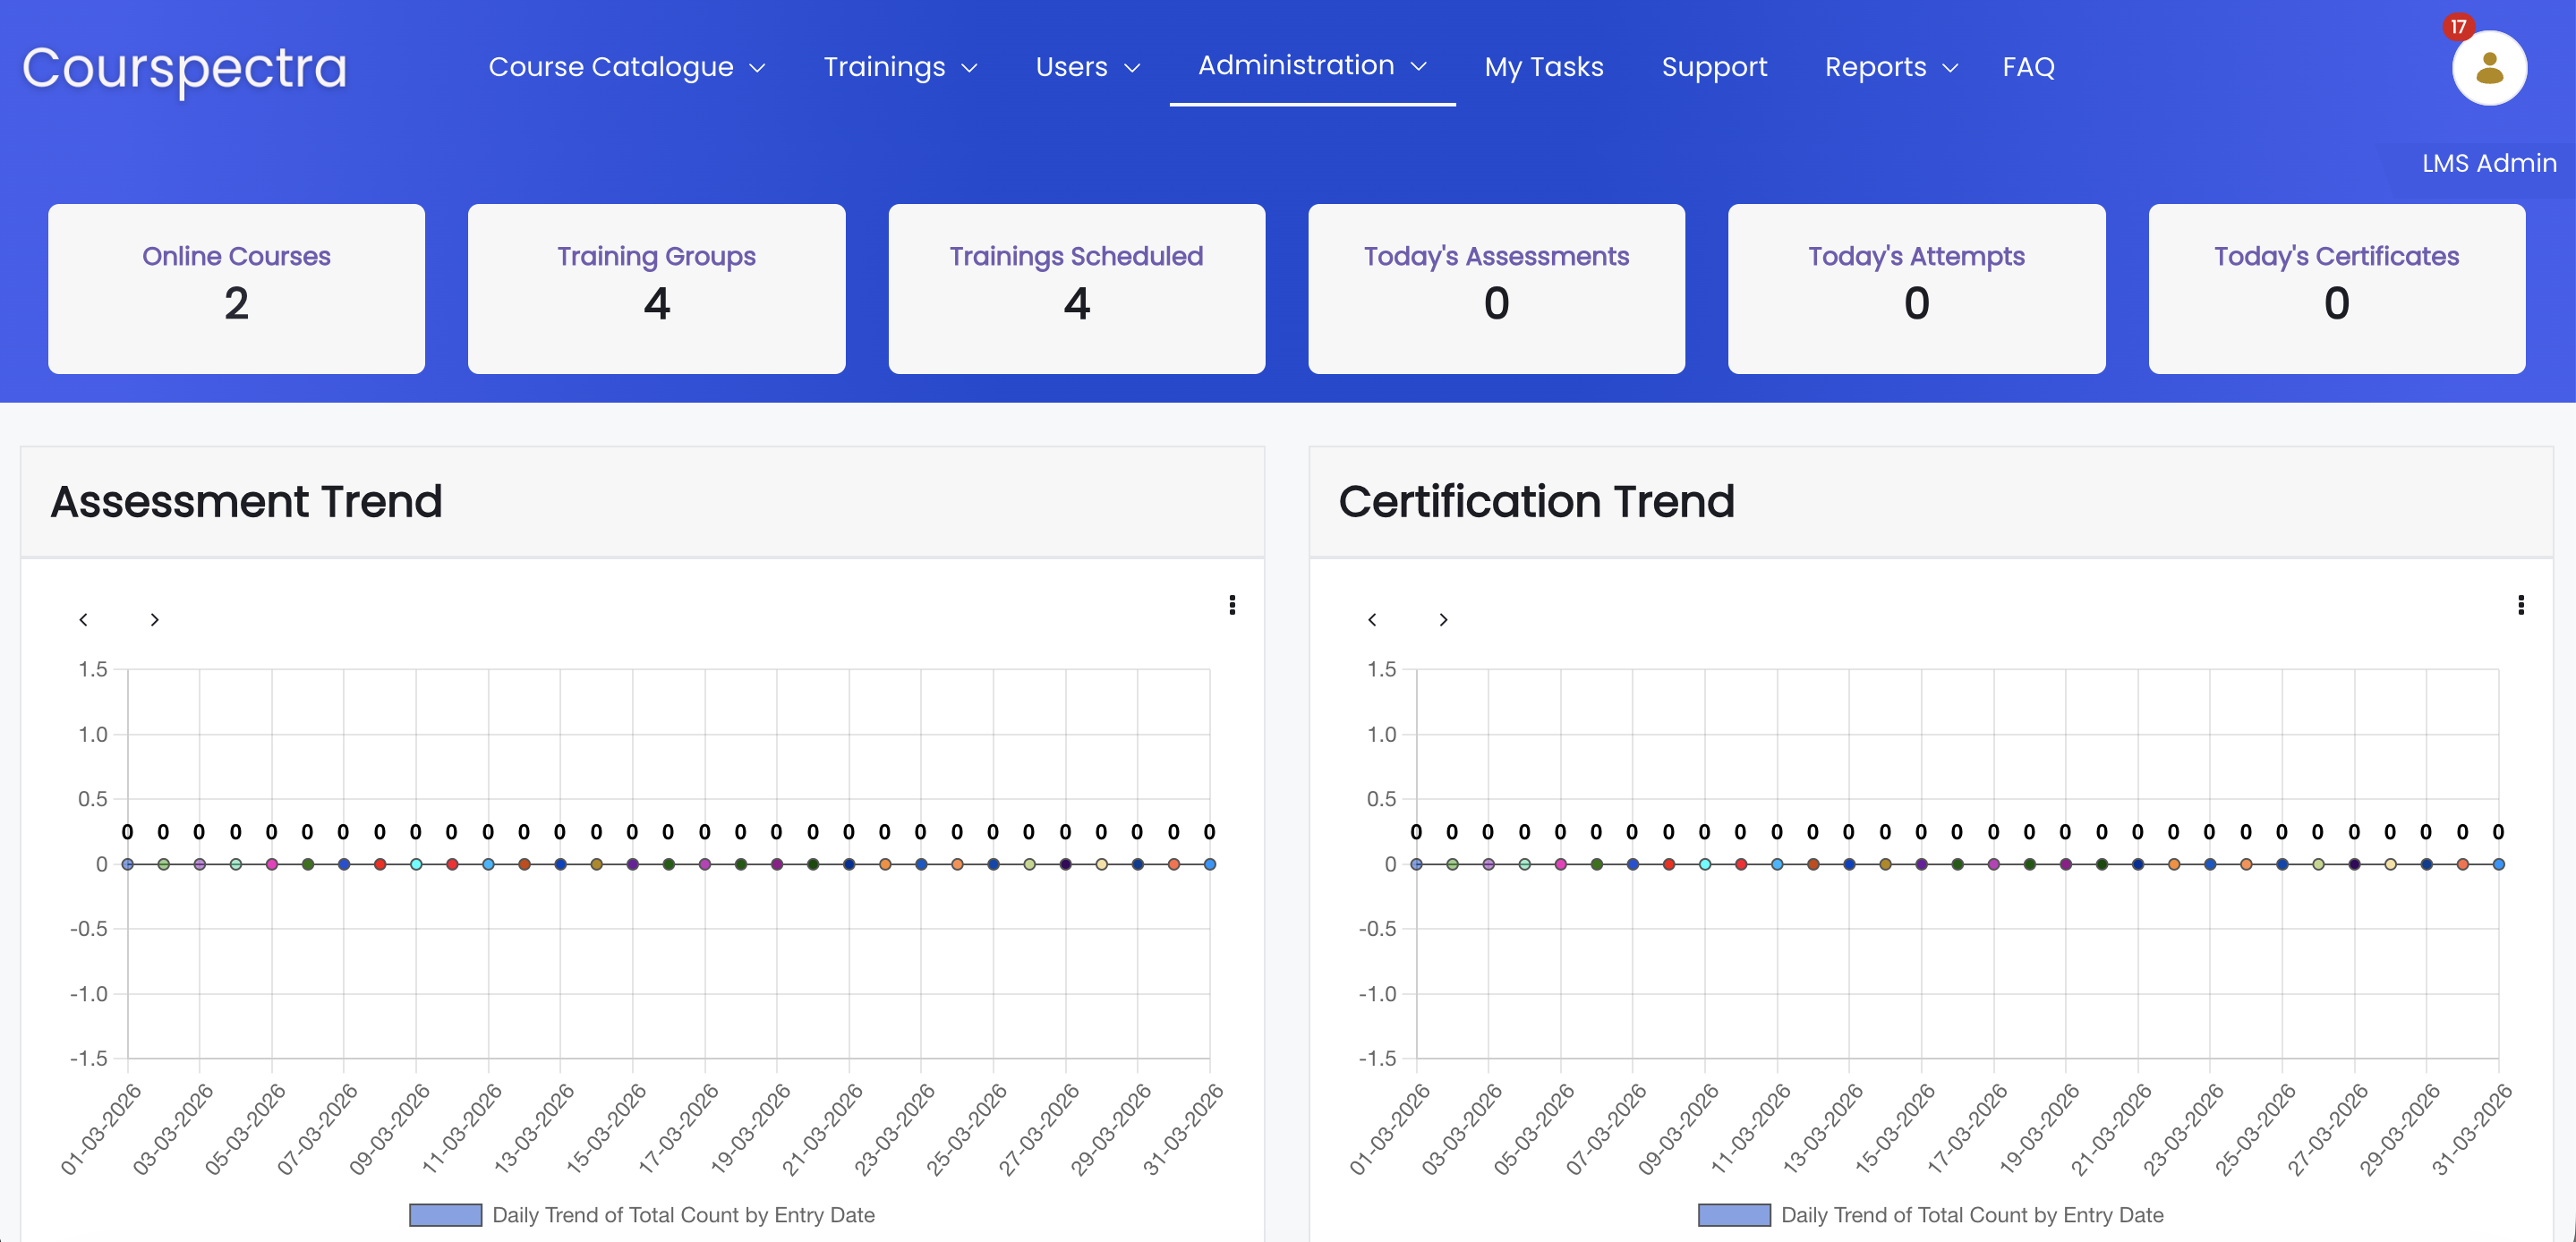Go to previous period in Assessment Trend
The image size is (2576, 1242).
coord(83,620)
